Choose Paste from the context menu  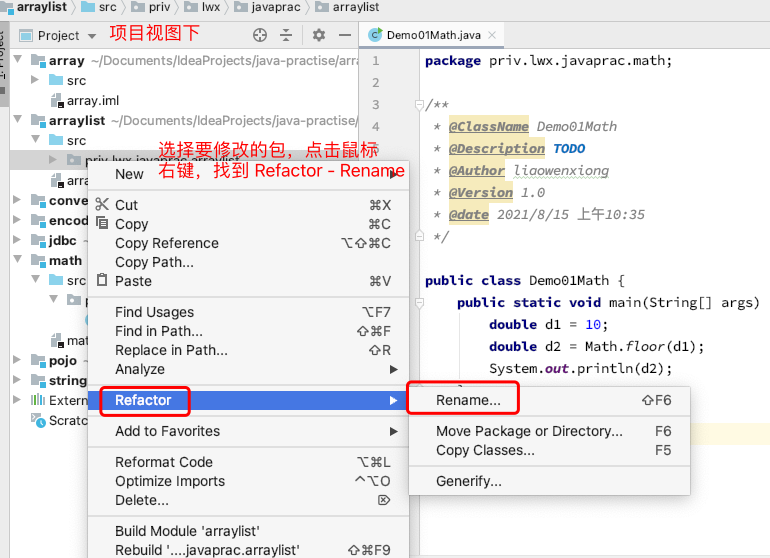click(248, 281)
